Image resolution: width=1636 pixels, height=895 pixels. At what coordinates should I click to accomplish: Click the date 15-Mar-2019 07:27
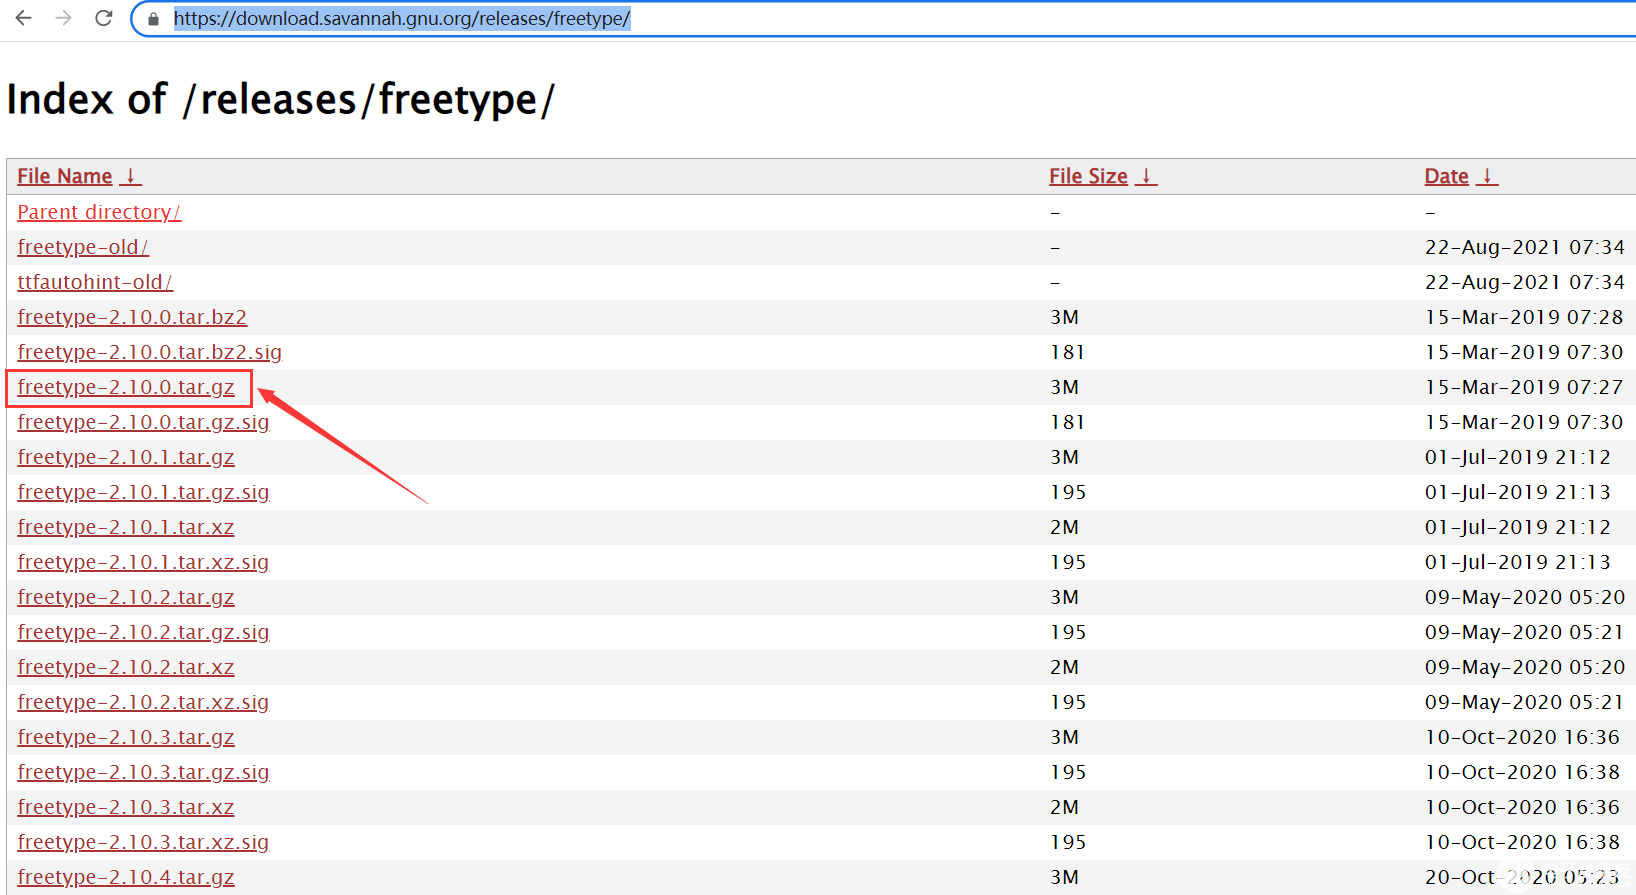coord(1524,387)
